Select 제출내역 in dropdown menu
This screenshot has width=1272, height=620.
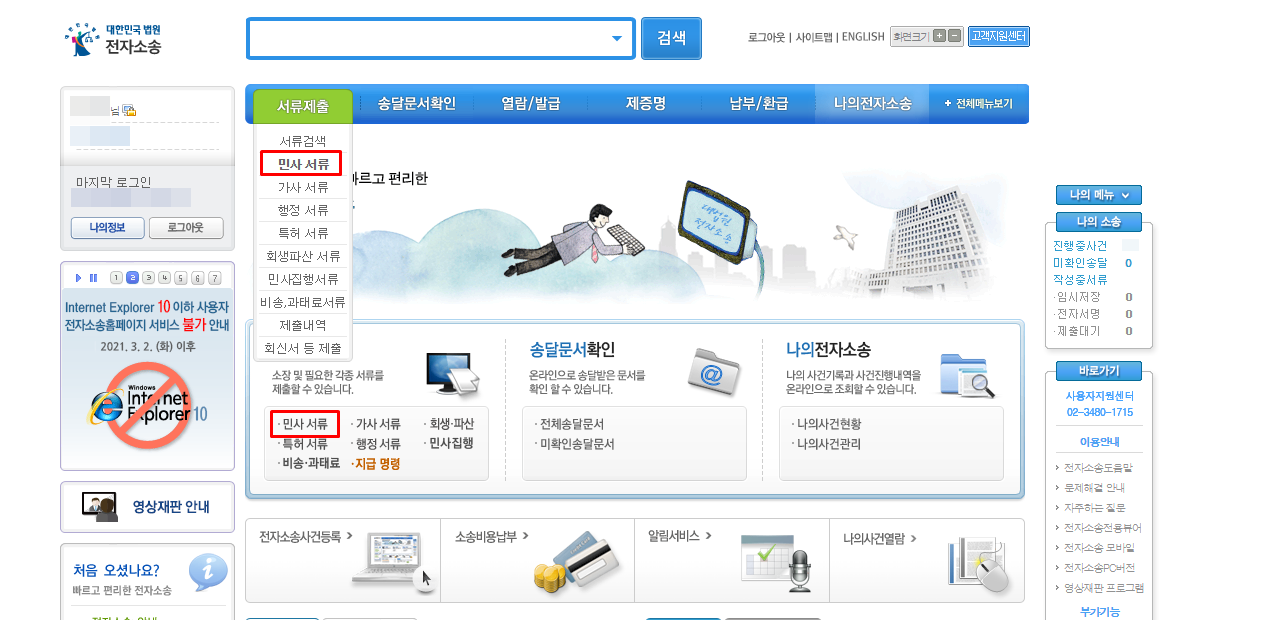(x=303, y=325)
